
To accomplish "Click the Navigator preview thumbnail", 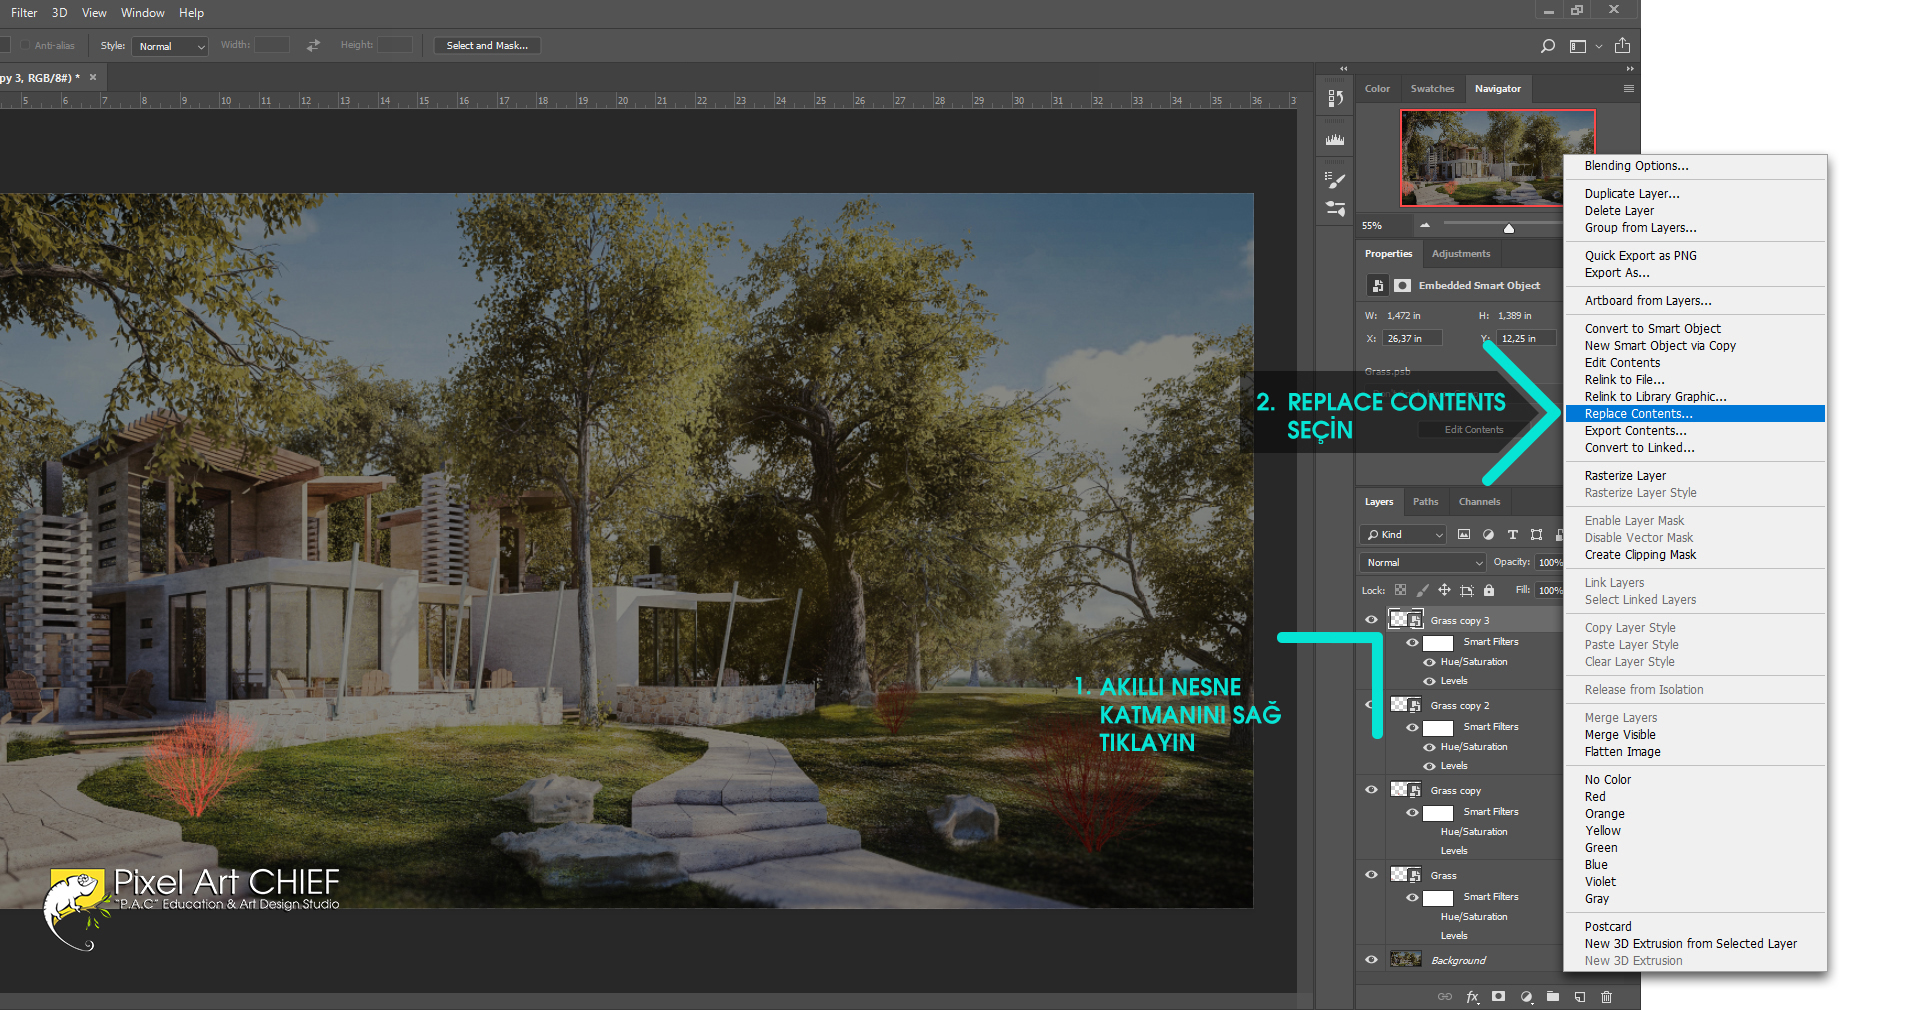I will coord(1497,158).
